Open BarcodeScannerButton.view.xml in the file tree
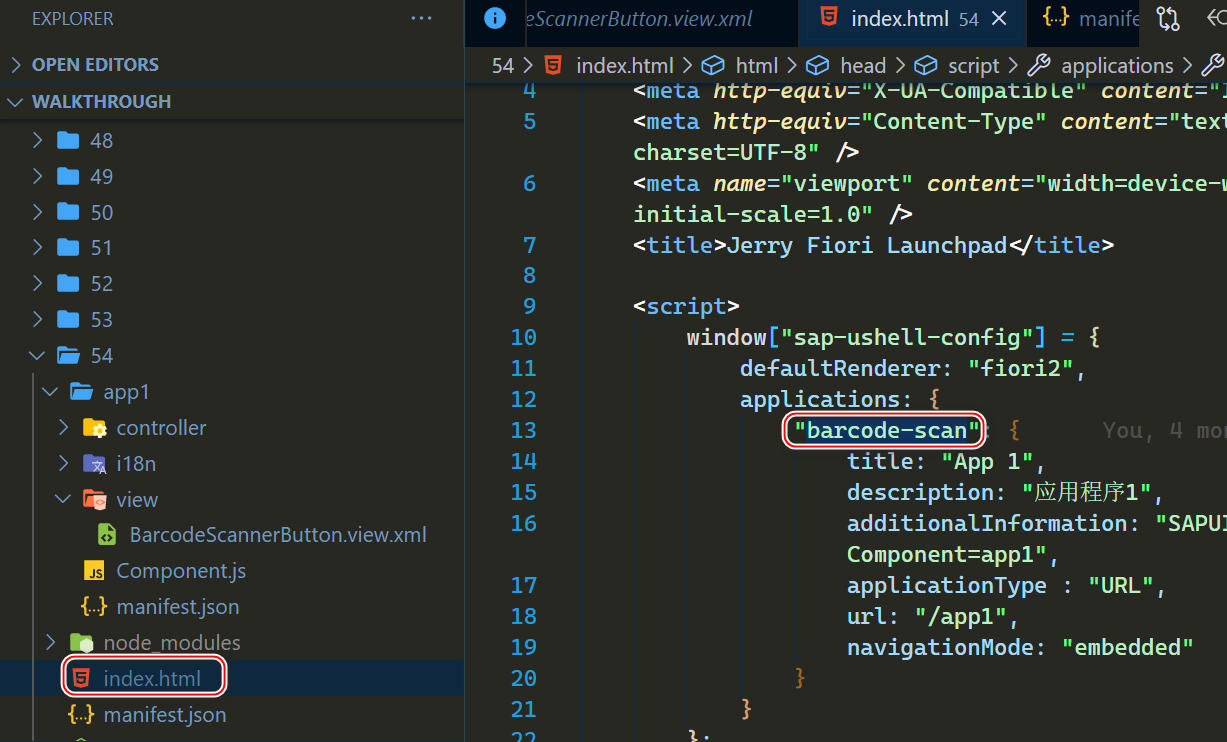This screenshot has height=742, width=1227. point(278,535)
